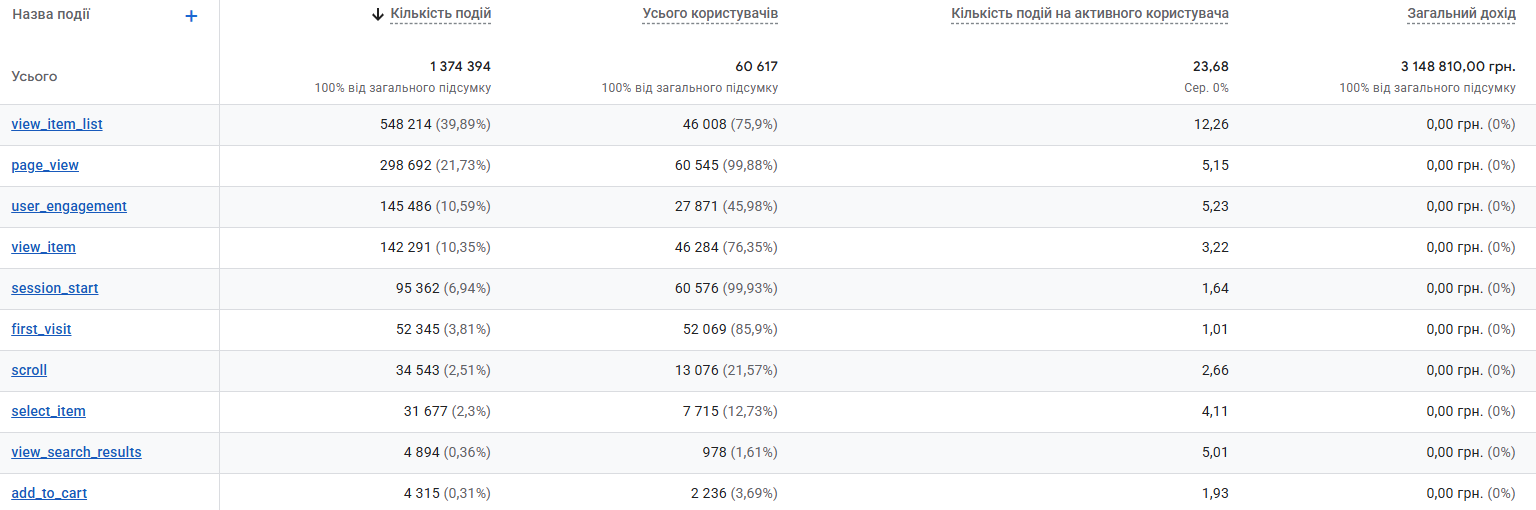Open the scroll event link
1536x510 pixels.
coord(29,371)
